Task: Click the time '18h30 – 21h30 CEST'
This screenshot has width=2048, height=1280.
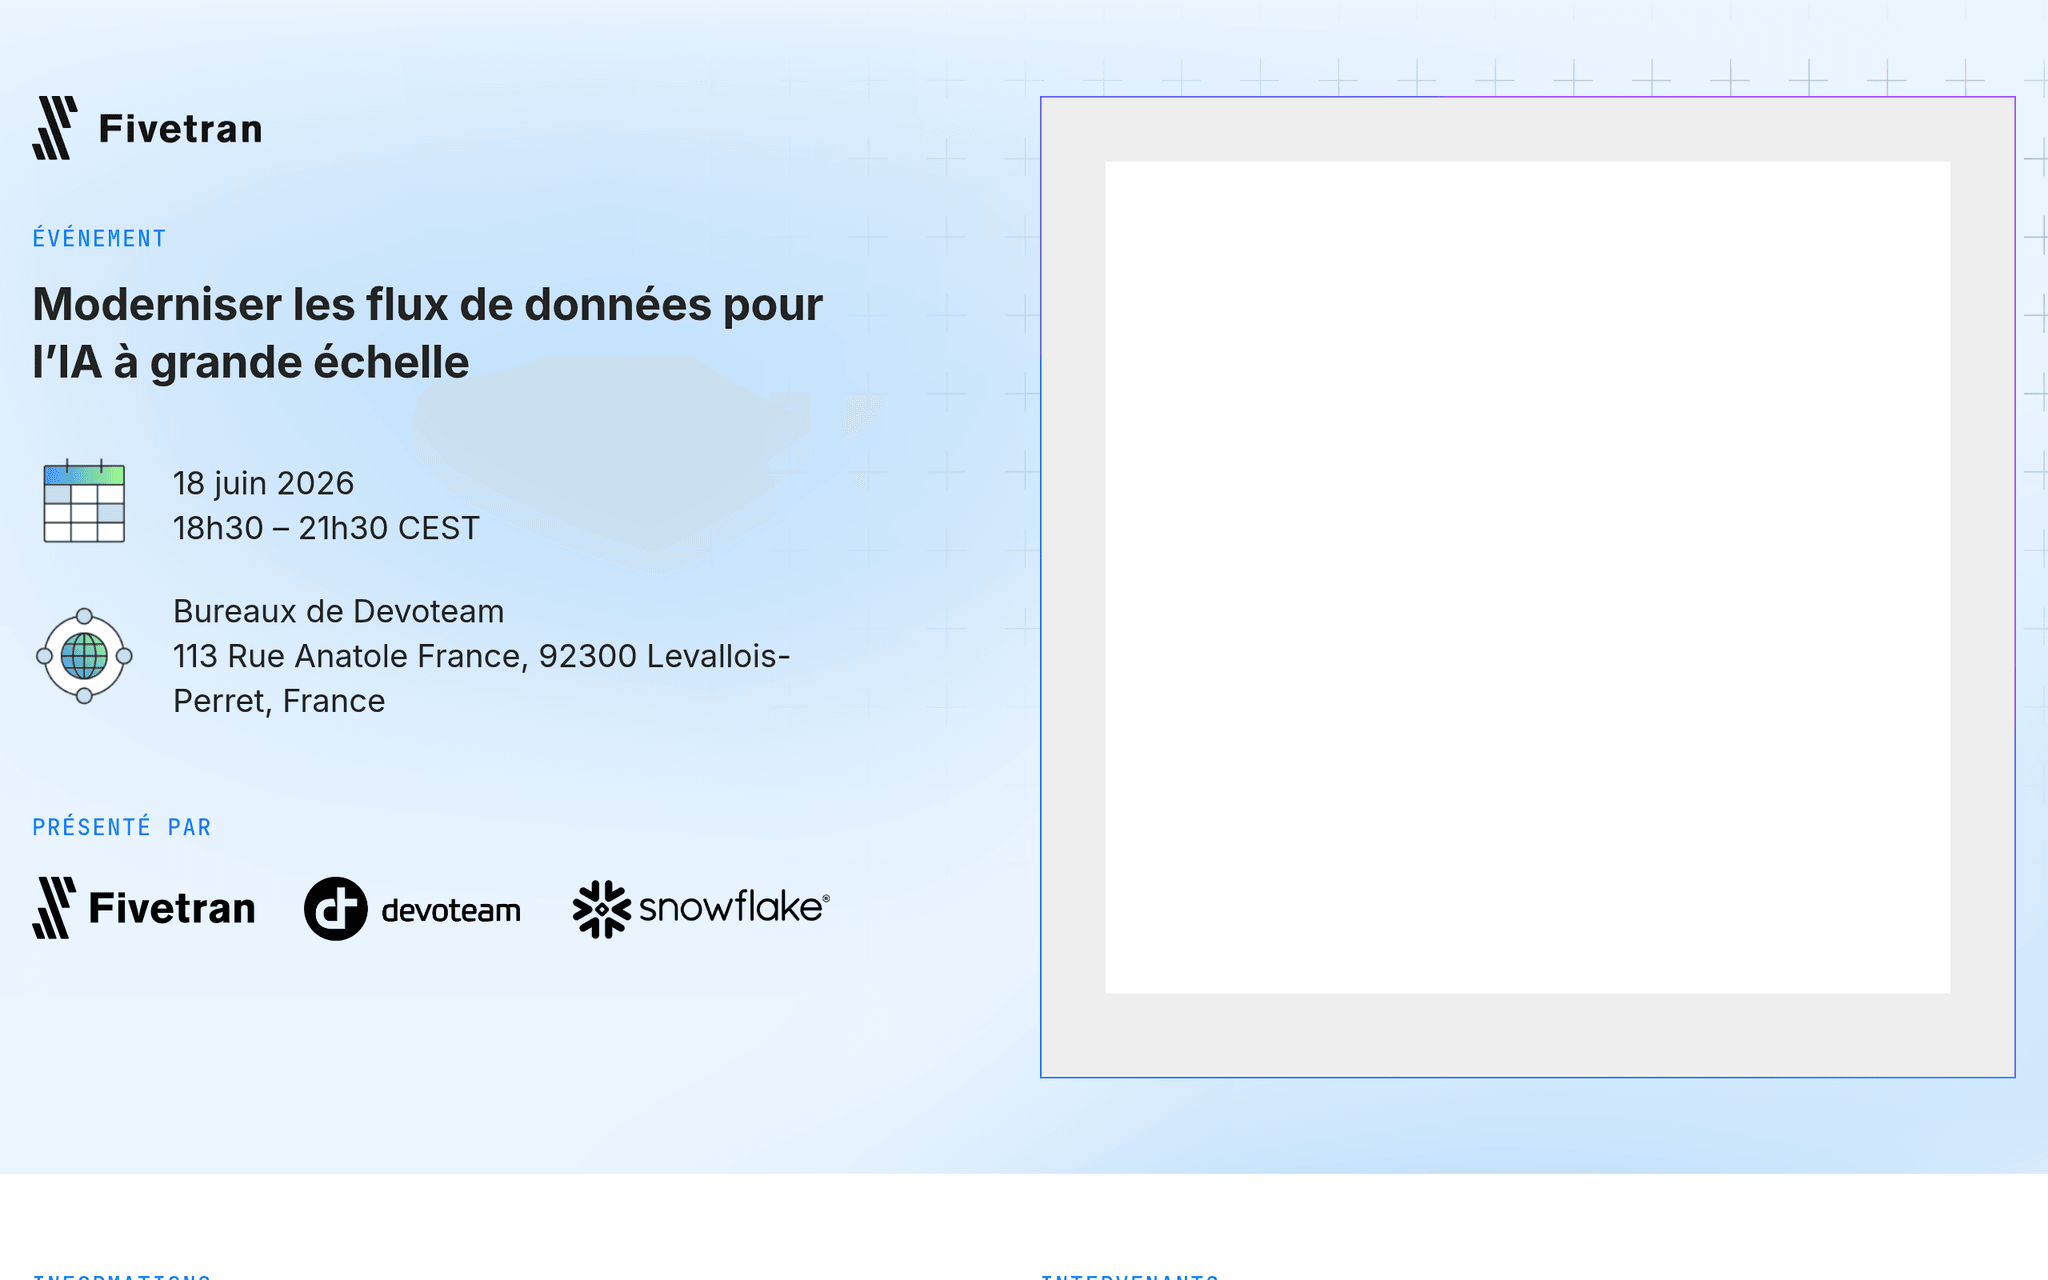Action: click(326, 528)
